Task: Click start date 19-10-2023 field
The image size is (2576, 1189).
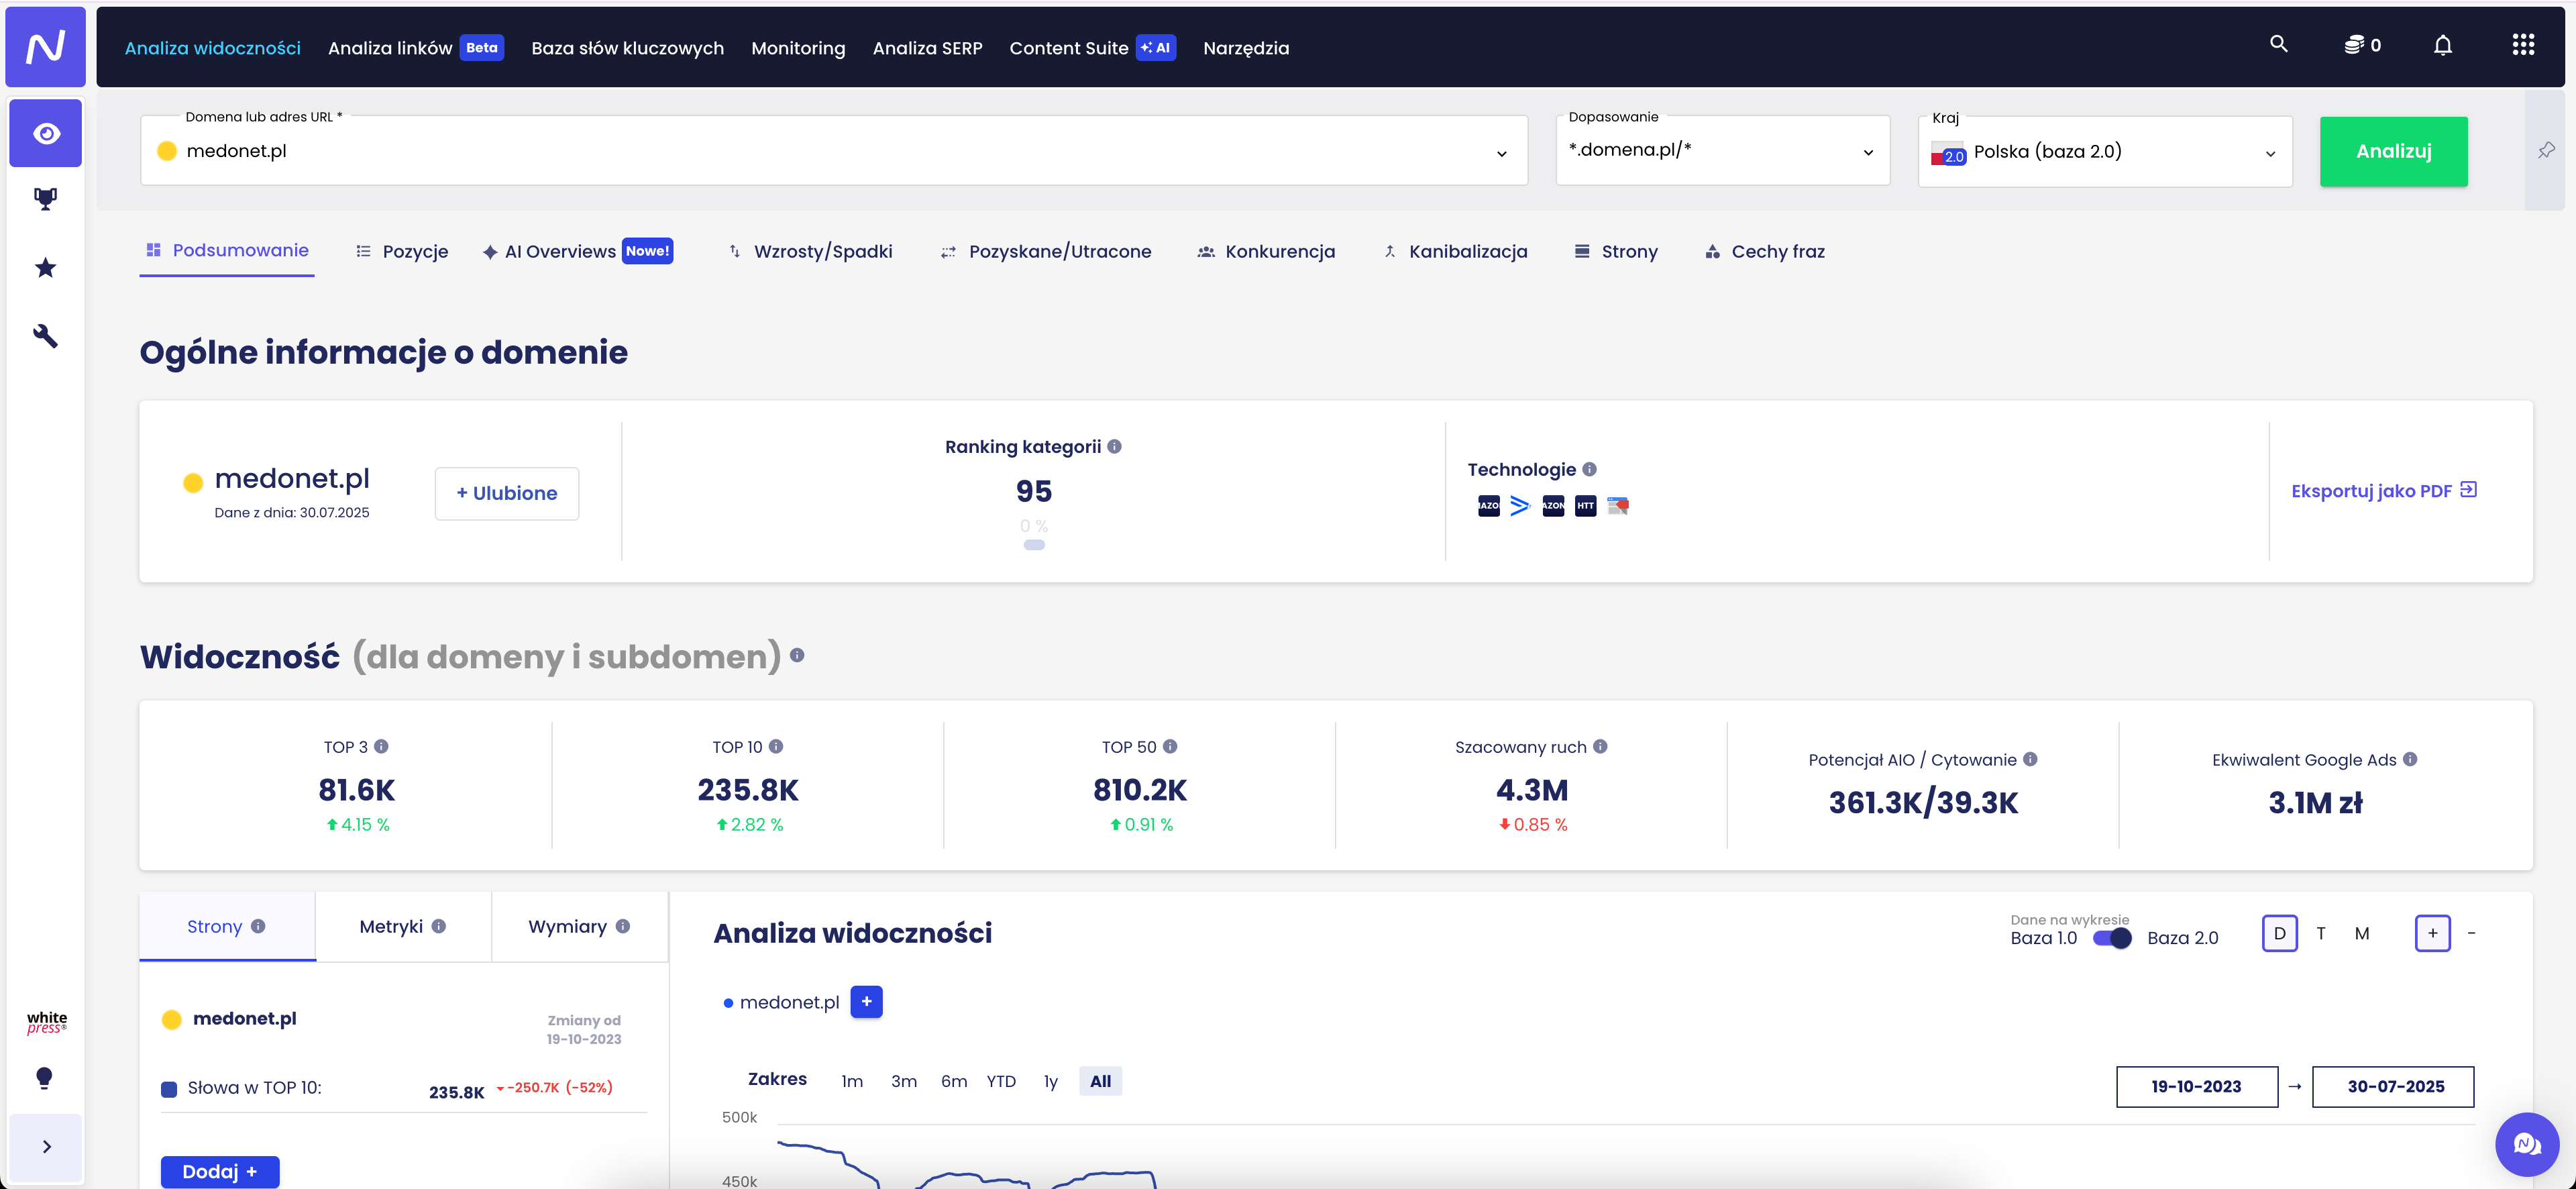Action: pyautogui.click(x=2196, y=1087)
